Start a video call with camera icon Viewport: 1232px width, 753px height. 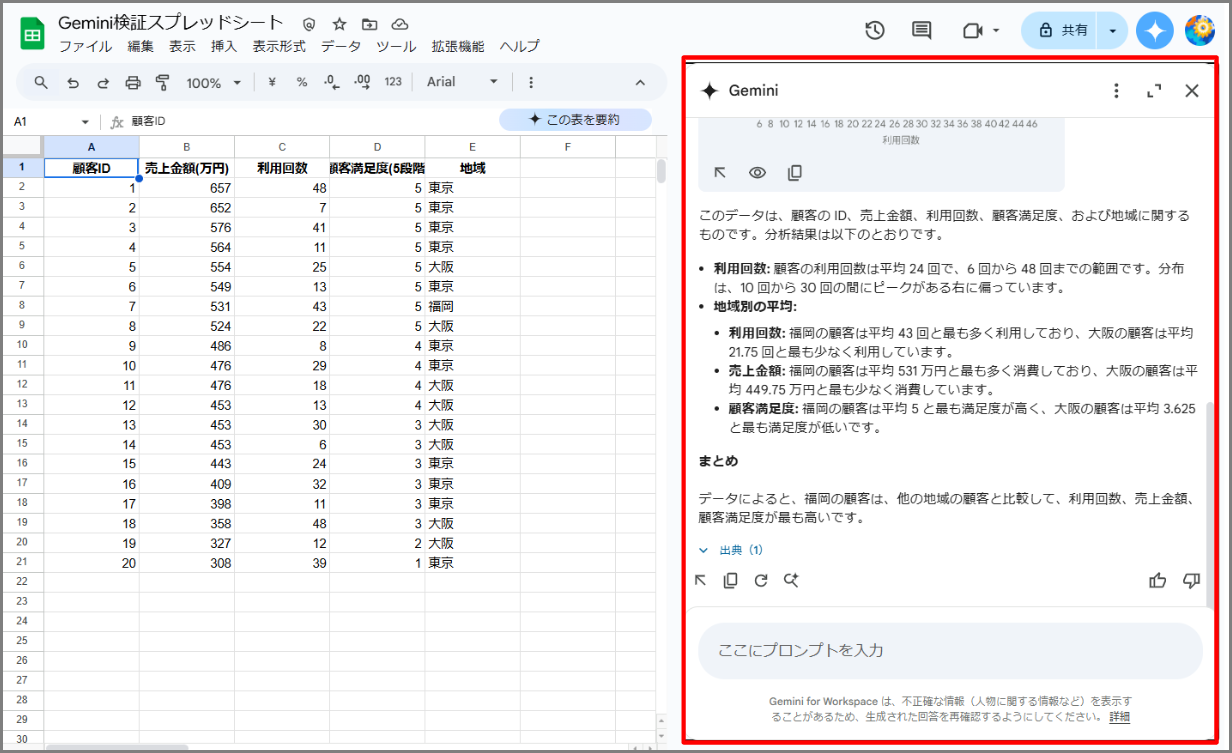pyautogui.click(x=972, y=31)
